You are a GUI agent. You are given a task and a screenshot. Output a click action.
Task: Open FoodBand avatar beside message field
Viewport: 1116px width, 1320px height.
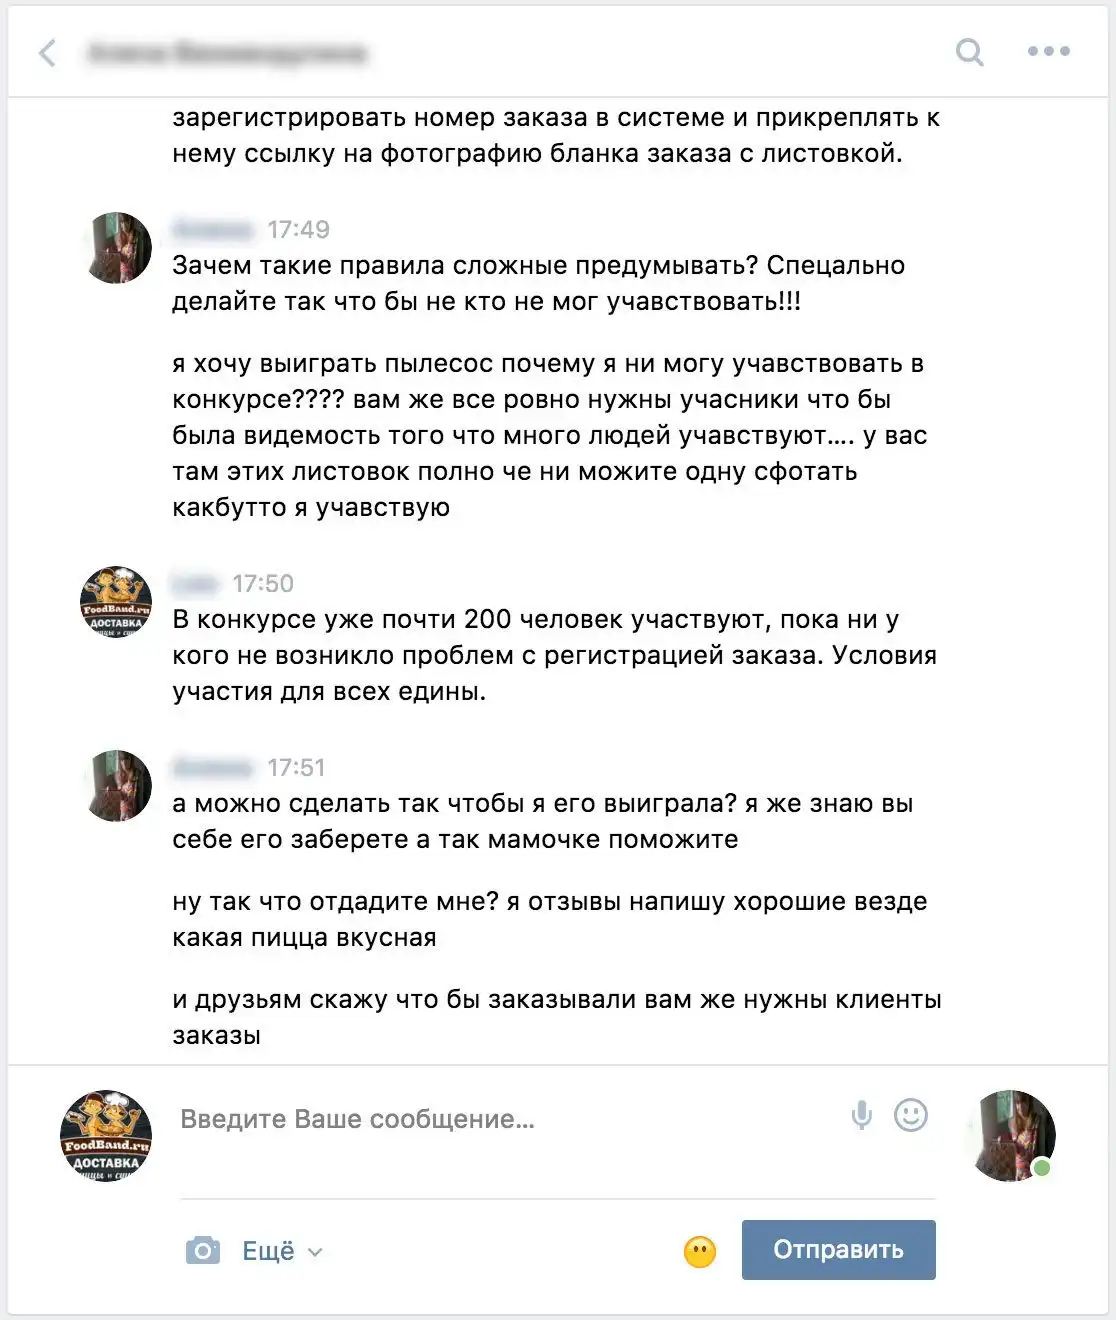106,1136
